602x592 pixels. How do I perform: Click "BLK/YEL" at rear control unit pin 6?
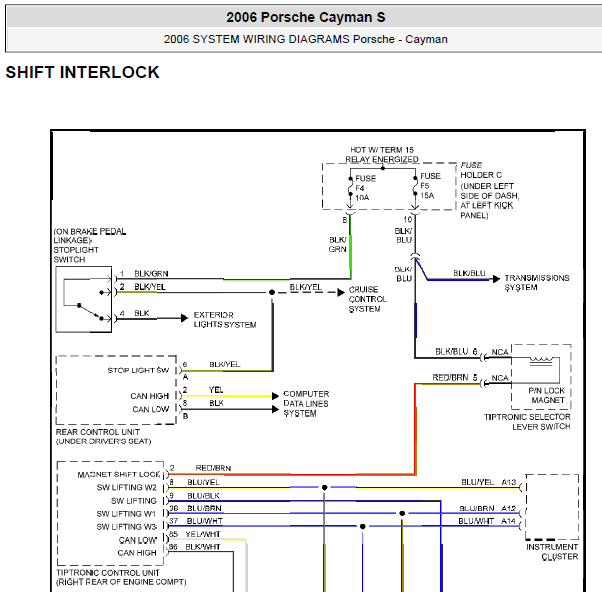tap(225, 364)
